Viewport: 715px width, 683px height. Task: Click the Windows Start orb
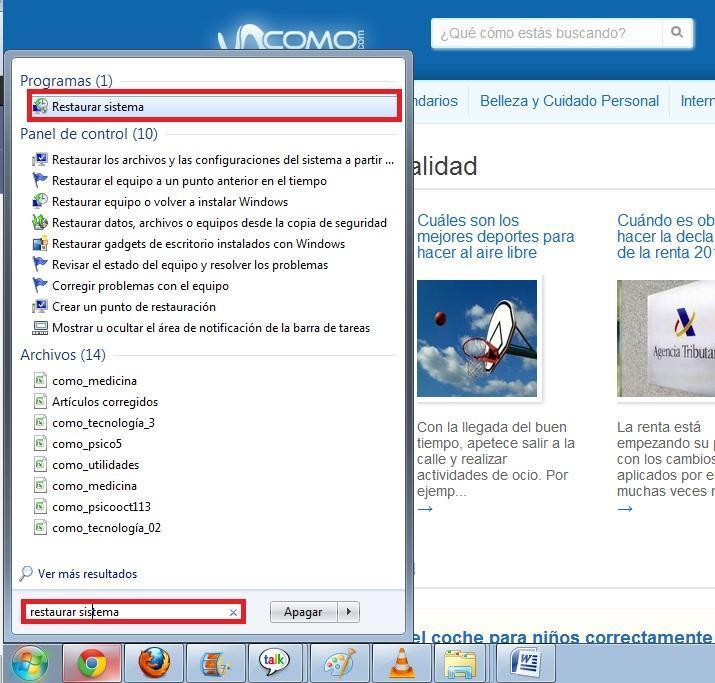pos(30,662)
